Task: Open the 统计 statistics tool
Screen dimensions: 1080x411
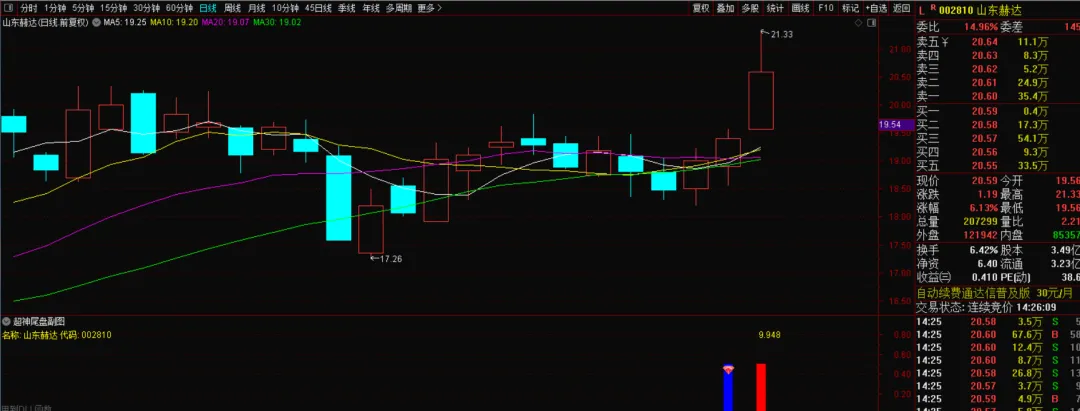Action: pos(775,8)
